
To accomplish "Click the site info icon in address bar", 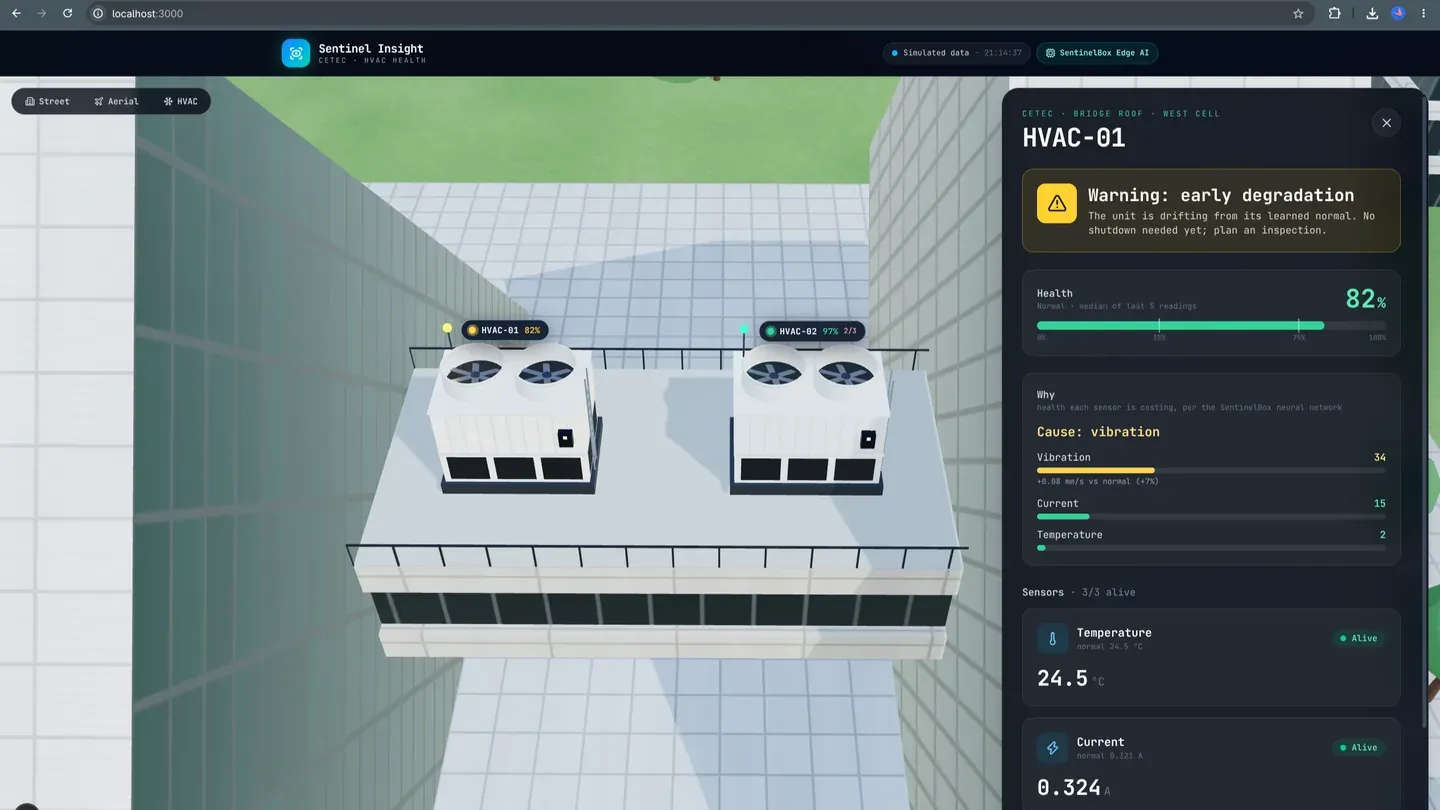I will pyautogui.click(x=98, y=13).
